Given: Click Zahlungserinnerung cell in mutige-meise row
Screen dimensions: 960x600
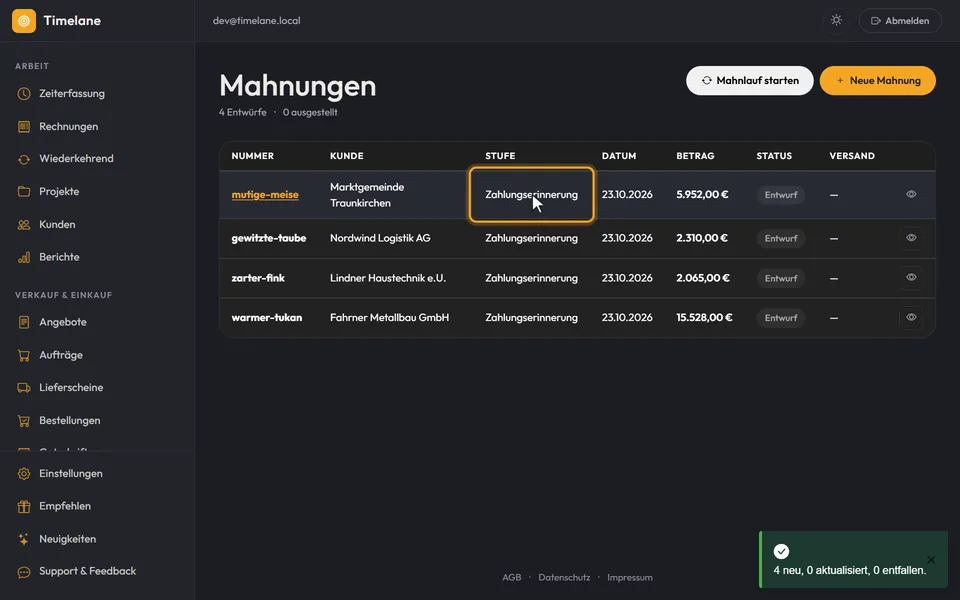Looking at the screenshot, I should 531,195.
